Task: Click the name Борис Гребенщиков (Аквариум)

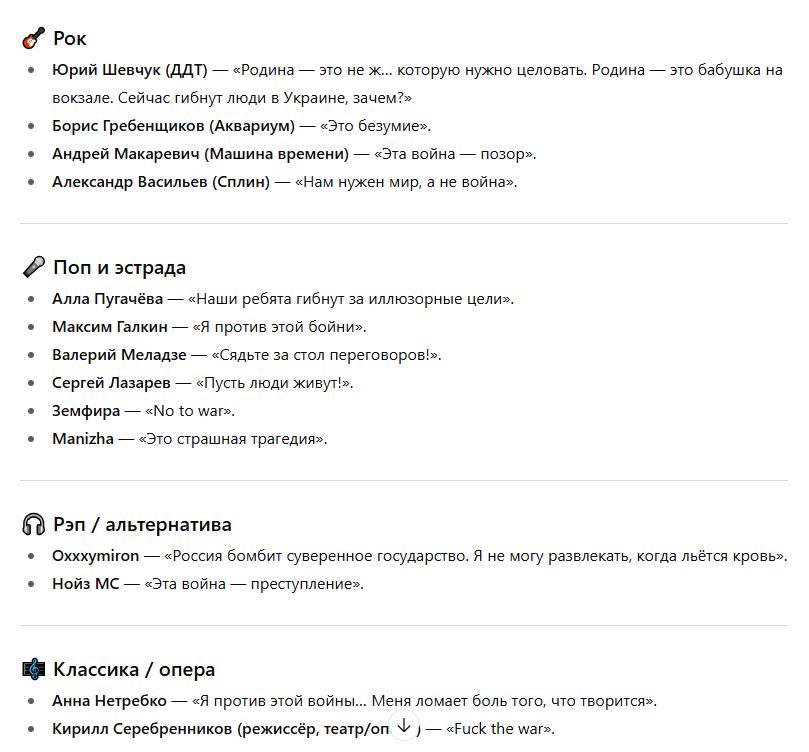Action: click(x=173, y=126)
